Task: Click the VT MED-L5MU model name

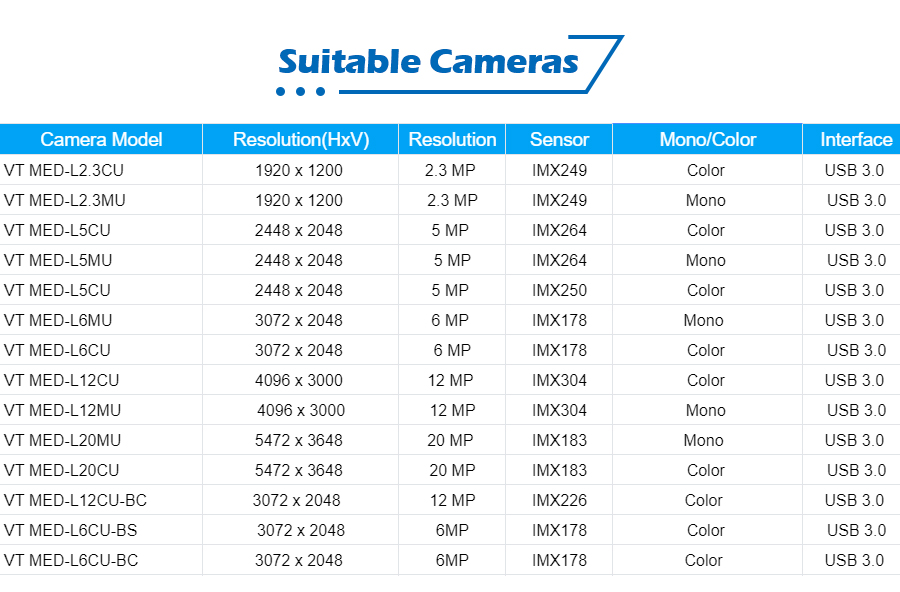Action: click(x=58, y=260)
